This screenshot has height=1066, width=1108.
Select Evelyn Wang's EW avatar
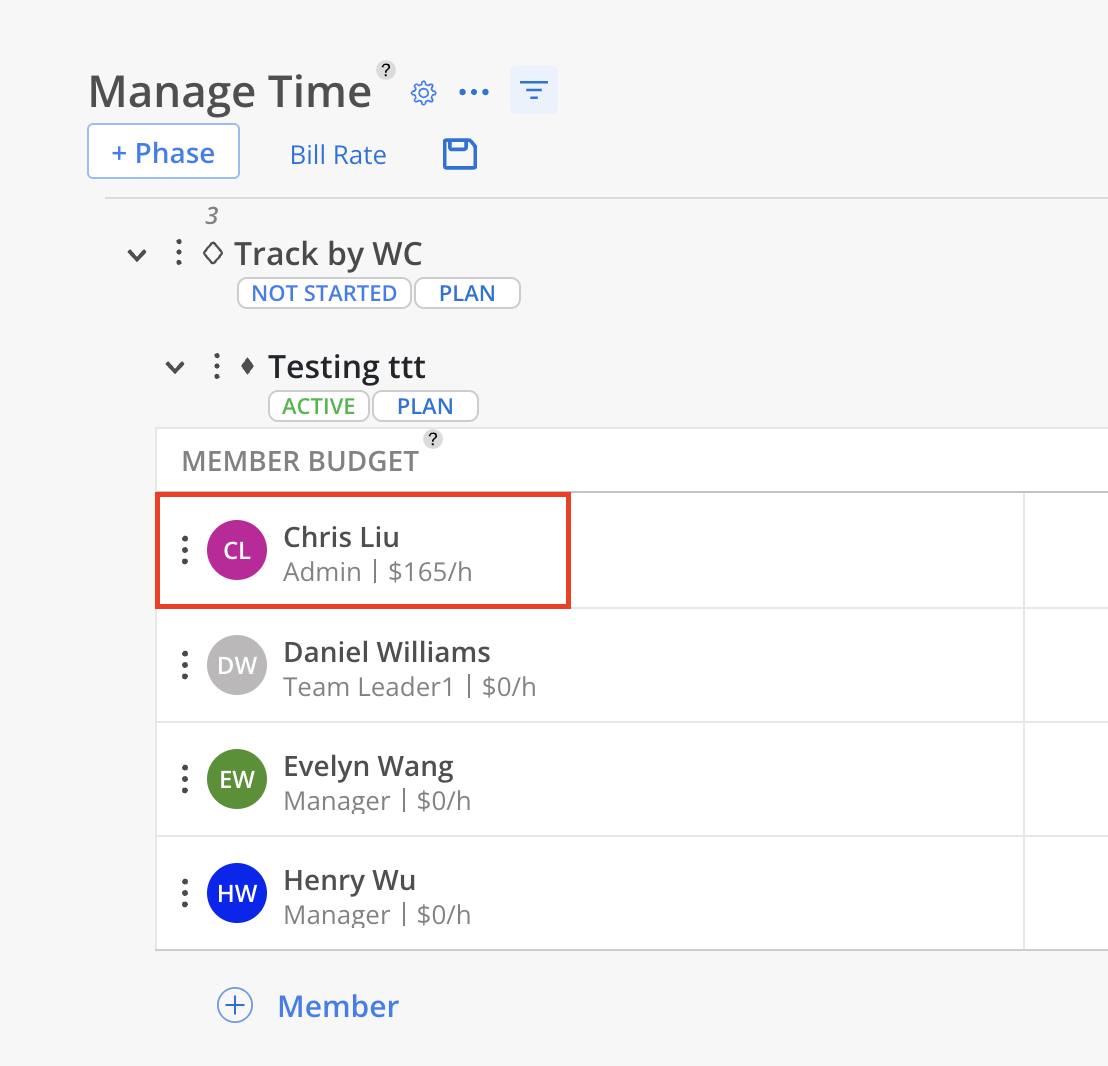click(237, 778)
